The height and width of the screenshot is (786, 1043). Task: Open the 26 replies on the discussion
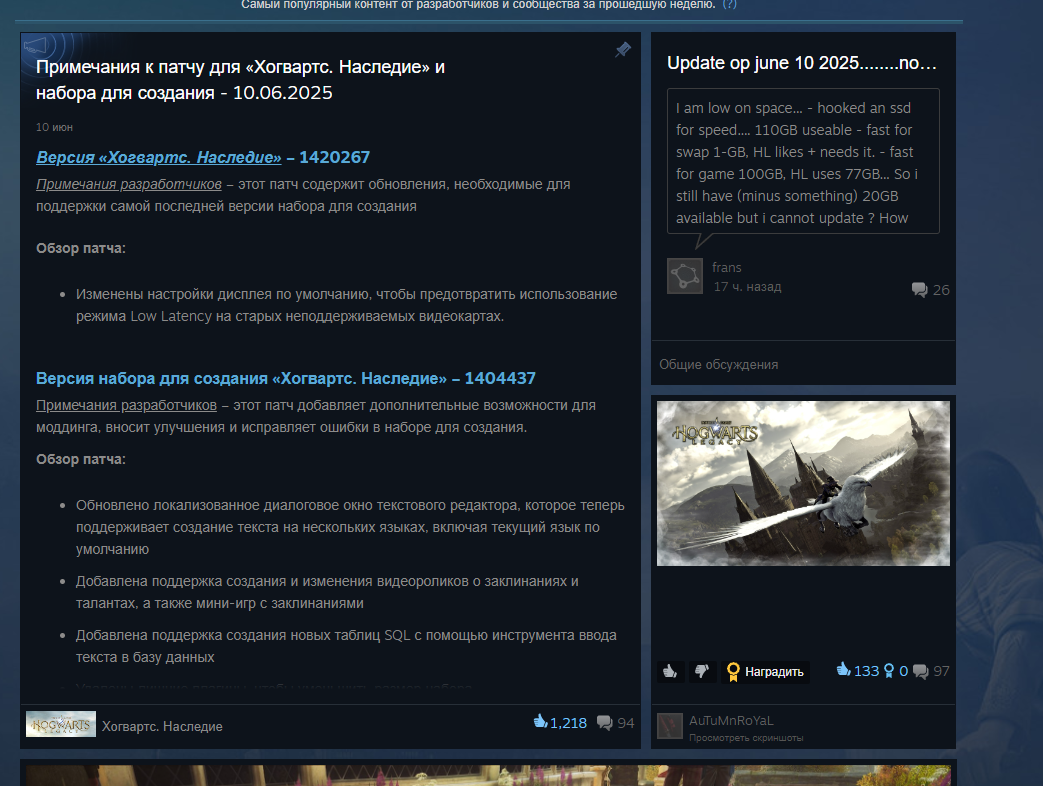[931, 290]
